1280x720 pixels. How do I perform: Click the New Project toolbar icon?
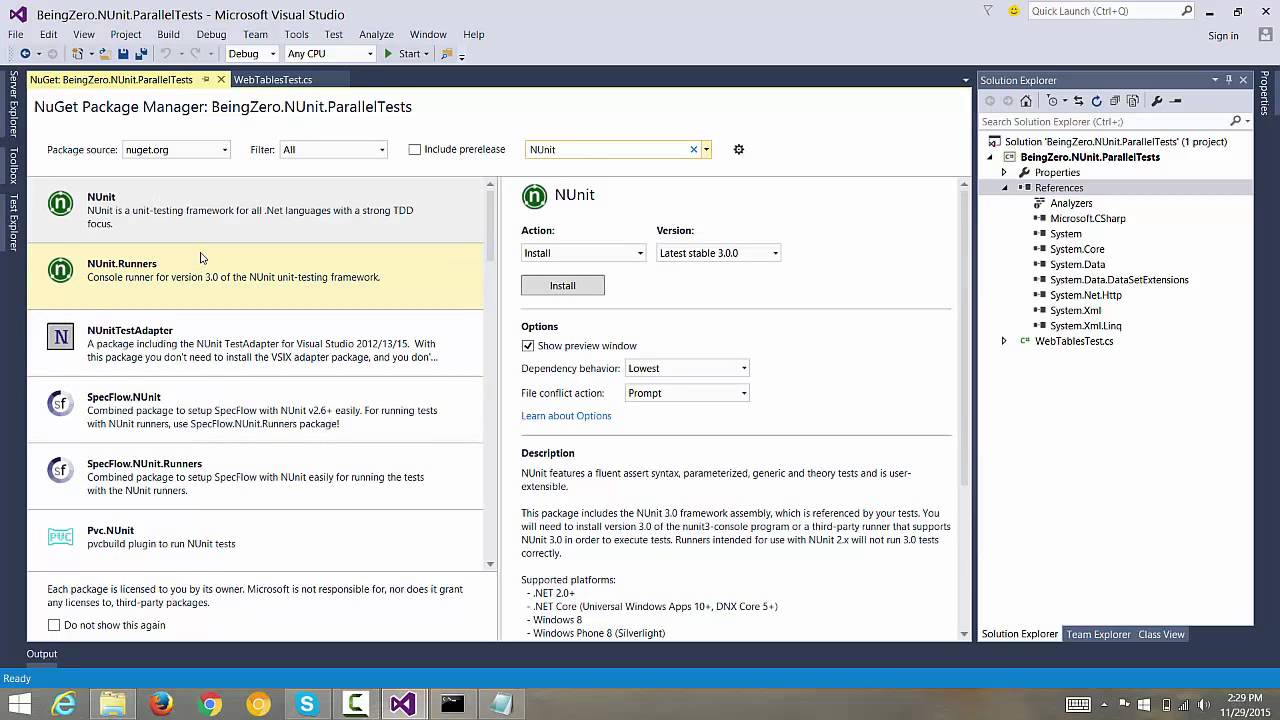click(78, 54)
